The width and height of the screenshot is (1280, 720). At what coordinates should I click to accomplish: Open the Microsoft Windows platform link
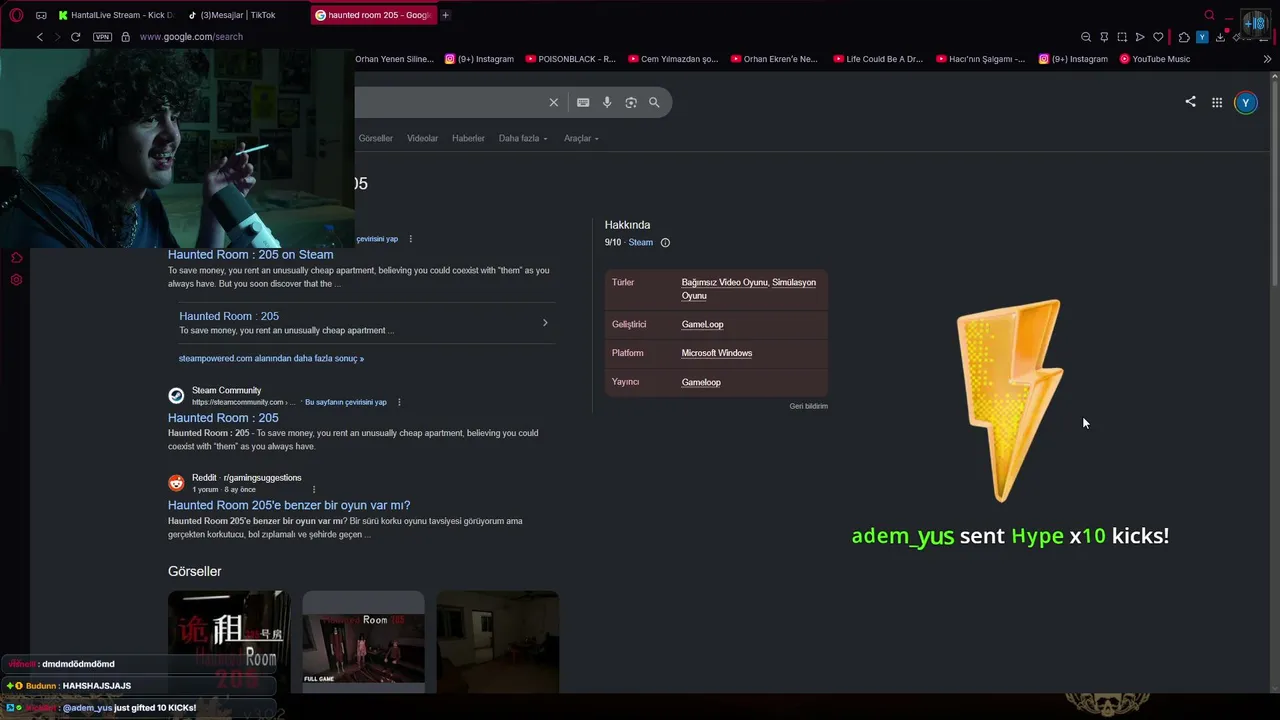click(x=717, y=353)
